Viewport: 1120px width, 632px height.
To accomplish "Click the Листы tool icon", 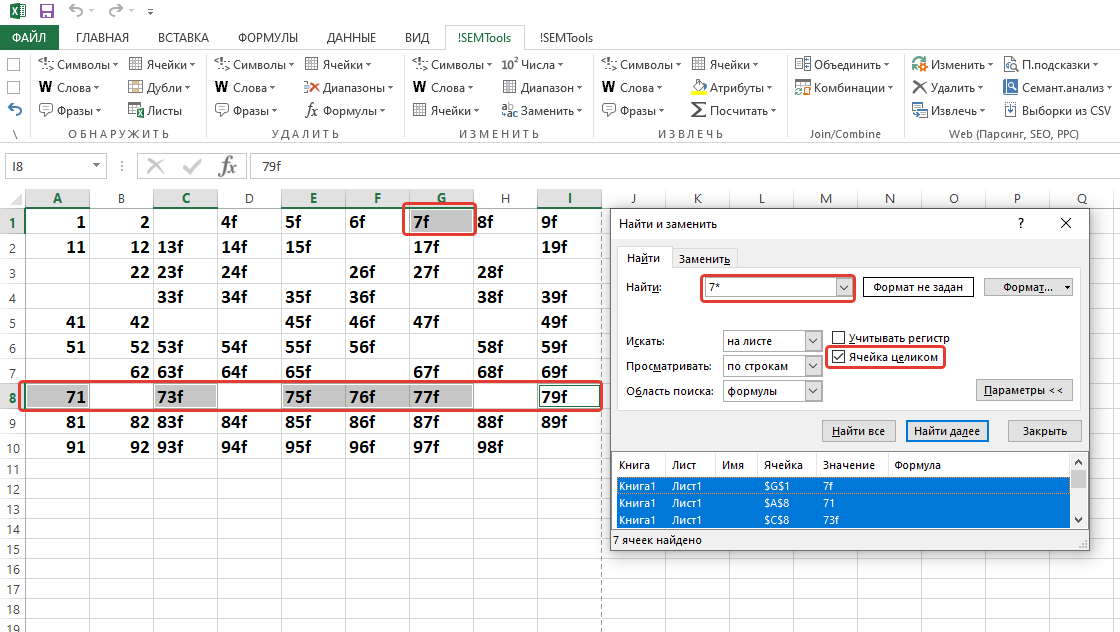I will (136, 111).
